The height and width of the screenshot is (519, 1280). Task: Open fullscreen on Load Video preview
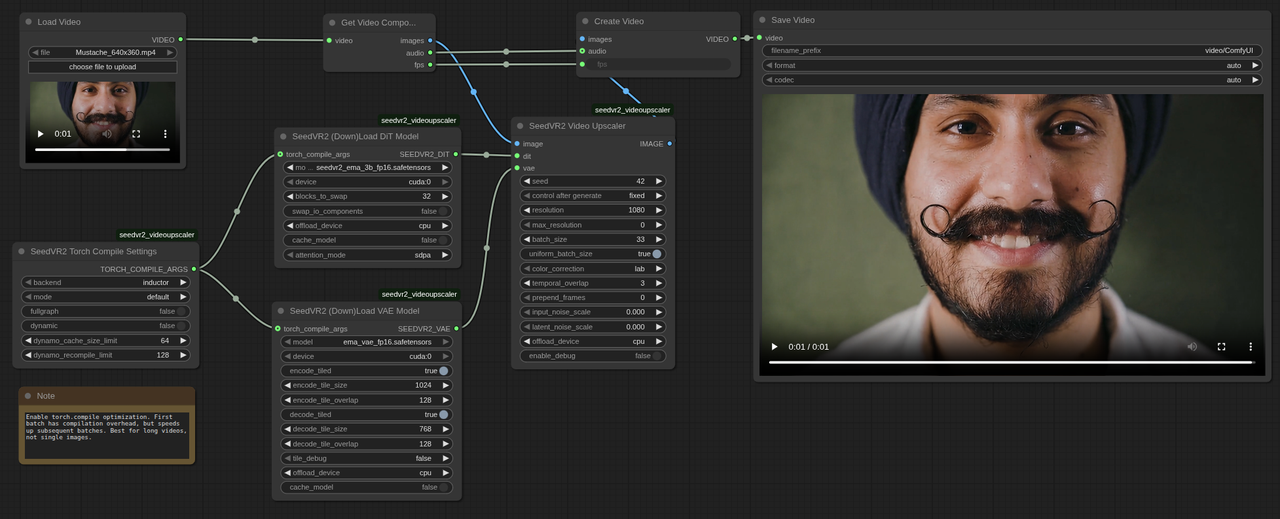136,134
